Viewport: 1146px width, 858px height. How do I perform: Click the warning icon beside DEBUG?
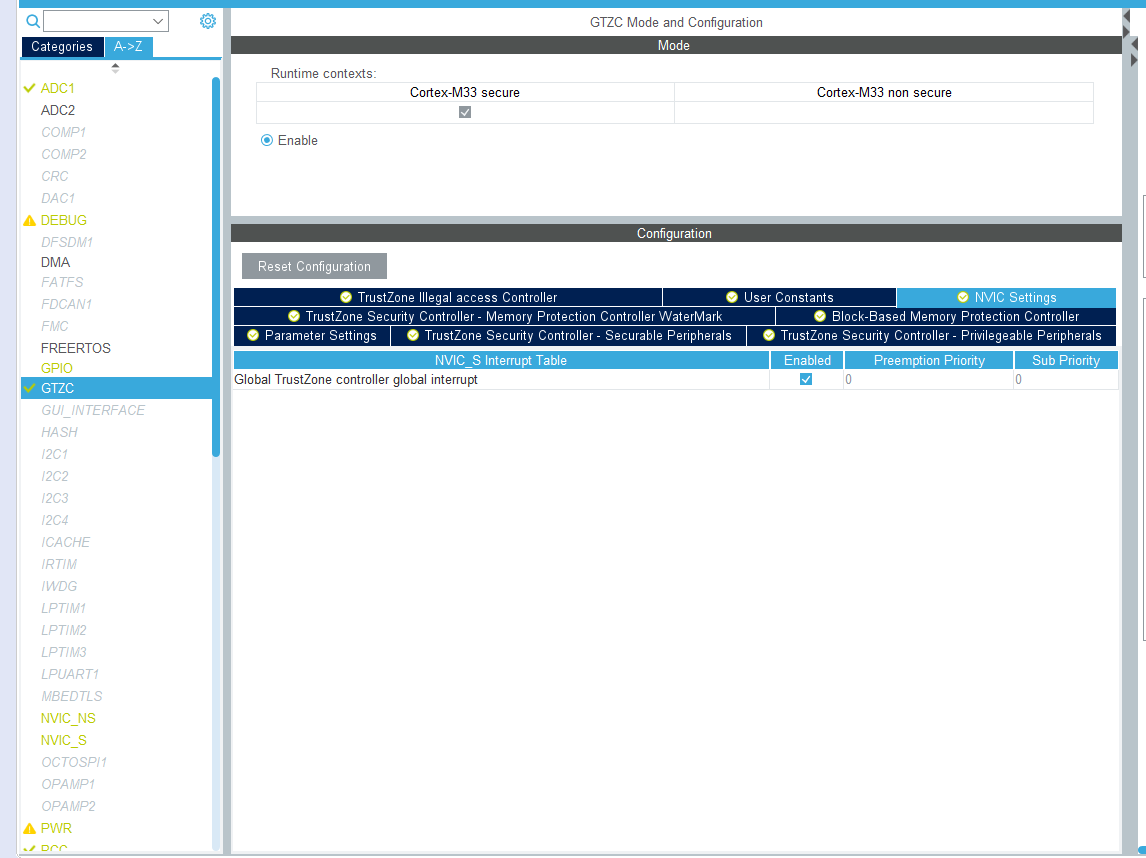pos(28,220)
